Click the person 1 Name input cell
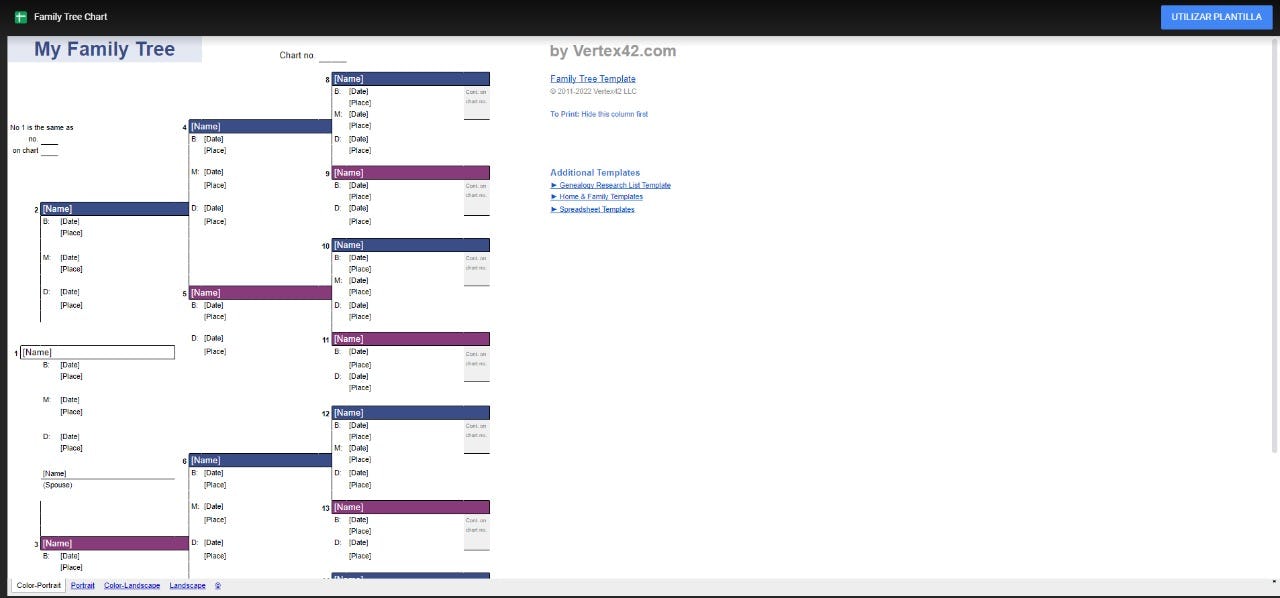 (97, 352)
